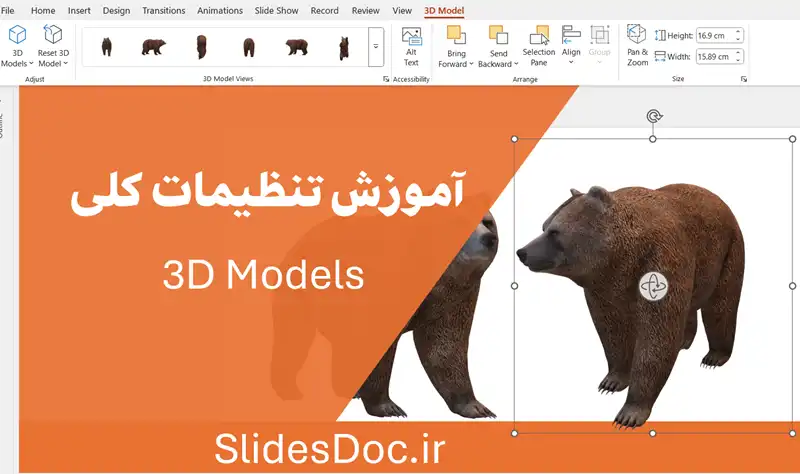Select the 3D Model ribbon tab
The height and width of the screenshot is (474, 800).
444,10
